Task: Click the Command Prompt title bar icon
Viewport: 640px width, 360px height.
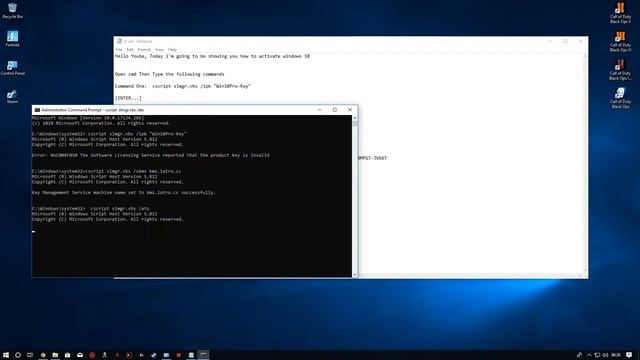Action: pyautogui.click(x=37, y=110)
